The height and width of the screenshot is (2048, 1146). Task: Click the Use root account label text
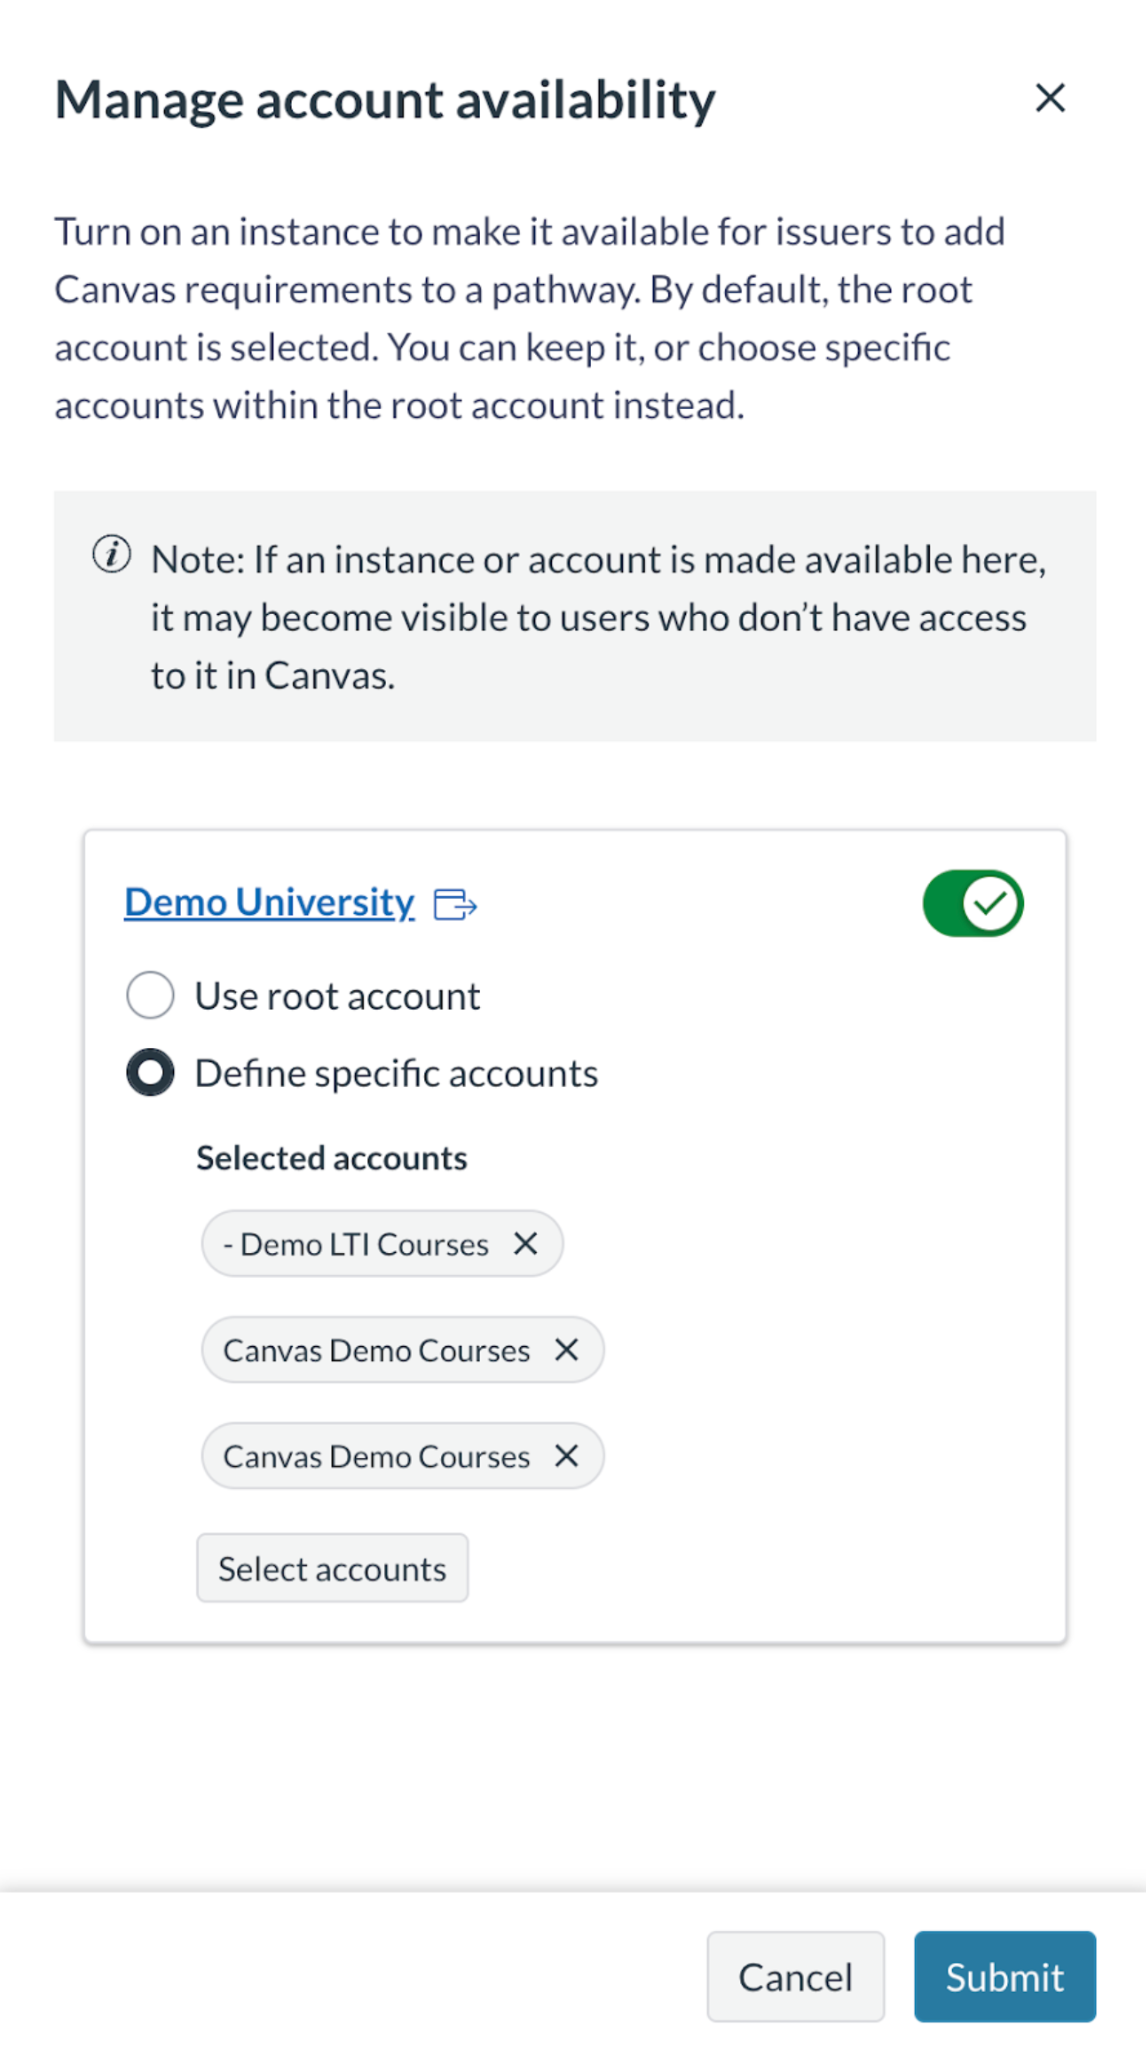pos(337,996)
